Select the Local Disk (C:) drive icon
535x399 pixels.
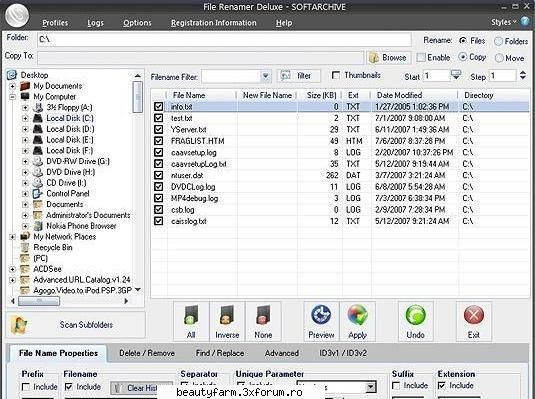pos(38,118)
